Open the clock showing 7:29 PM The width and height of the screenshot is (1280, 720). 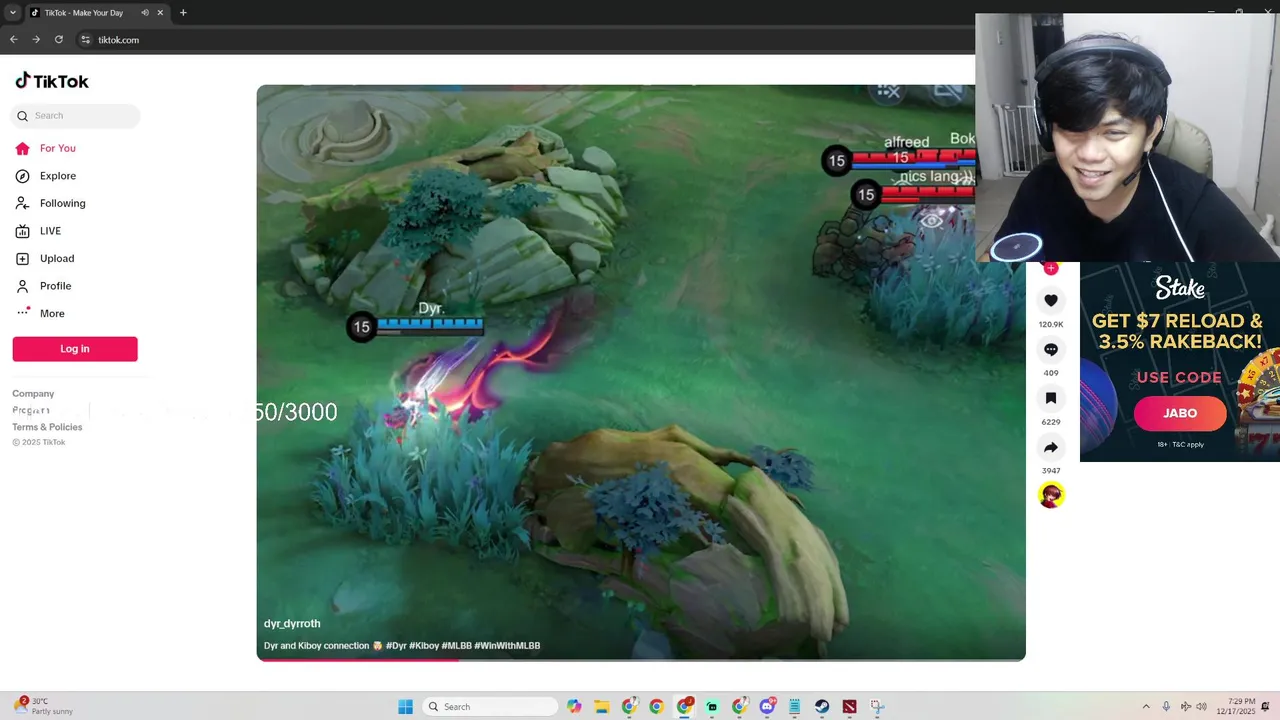tap(1236, 707)
